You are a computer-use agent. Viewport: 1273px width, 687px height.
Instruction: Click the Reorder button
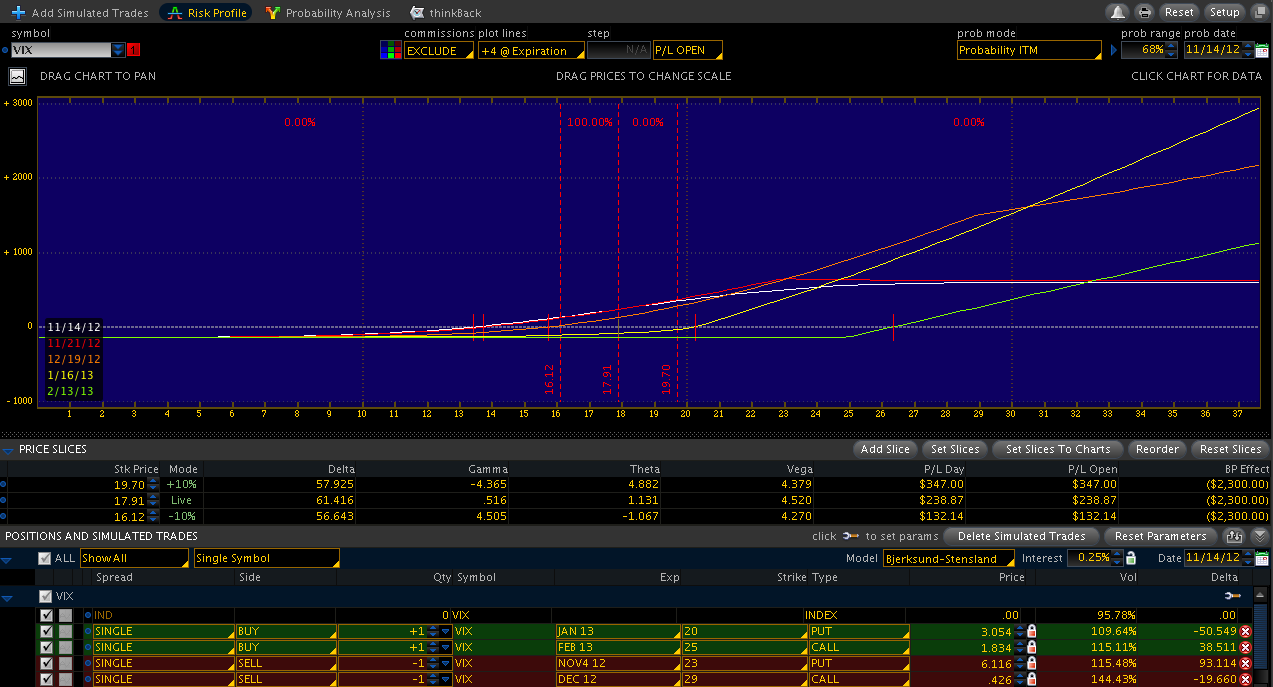point(1157,449)
